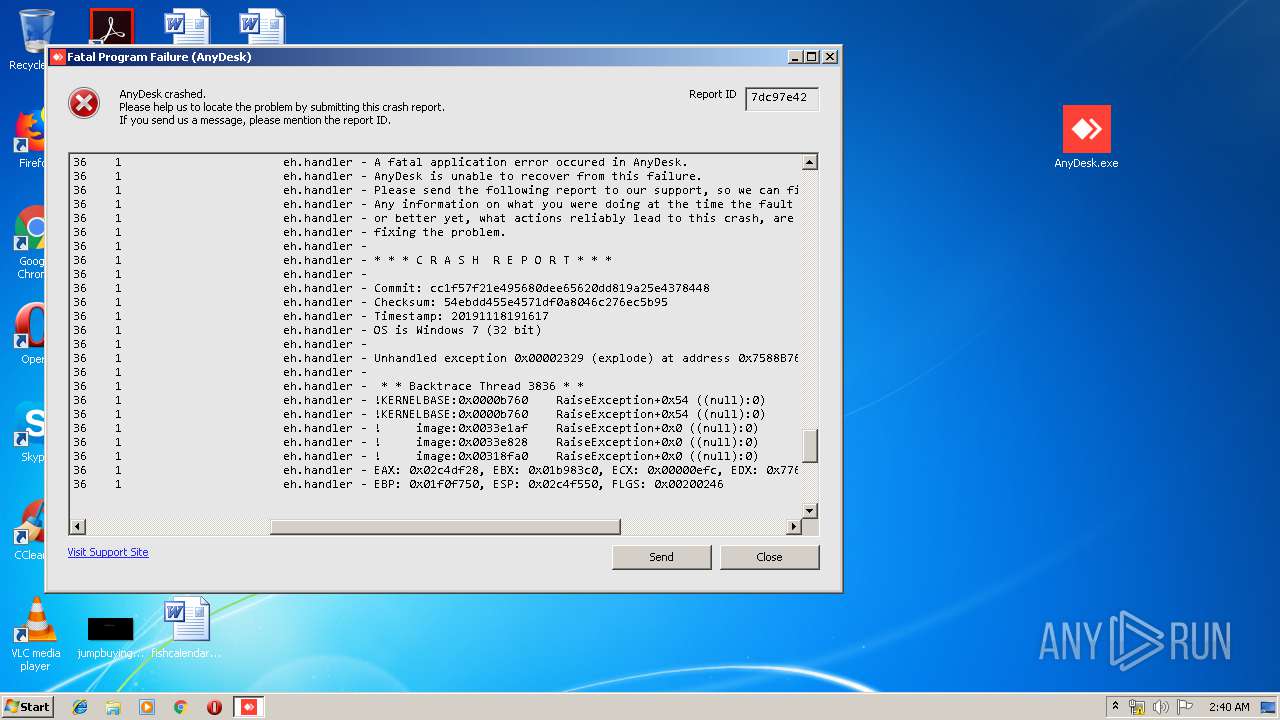Open the Adobe Acrobat desktop icon

(110, 26)
